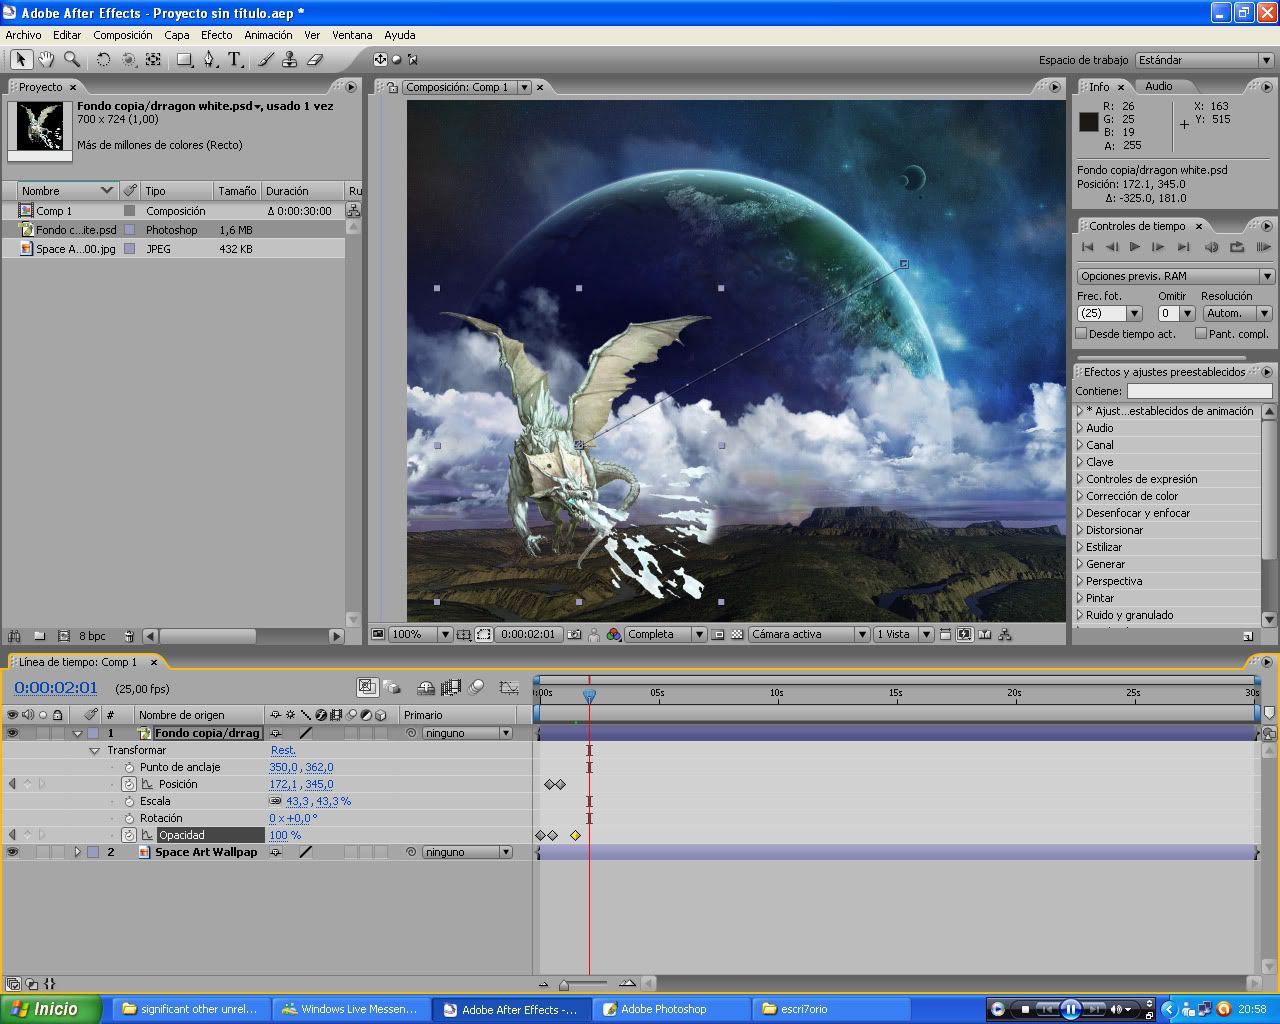Image resolution: width=1280 pixels, height=1024 pixels.
Task: Check the Desde tiempo act. checkbox
Action: click(1081, 333)
